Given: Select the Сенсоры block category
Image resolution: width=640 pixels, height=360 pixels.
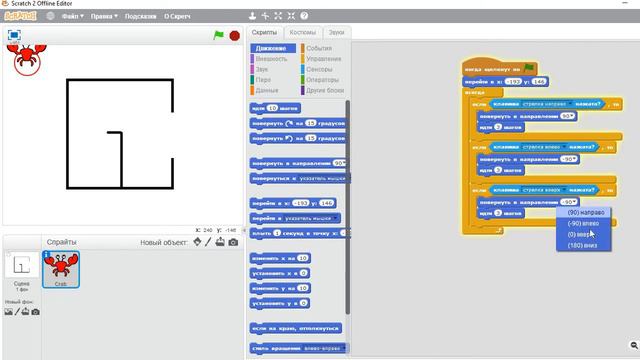Looking at the screenshot, I should click(319, 69).
